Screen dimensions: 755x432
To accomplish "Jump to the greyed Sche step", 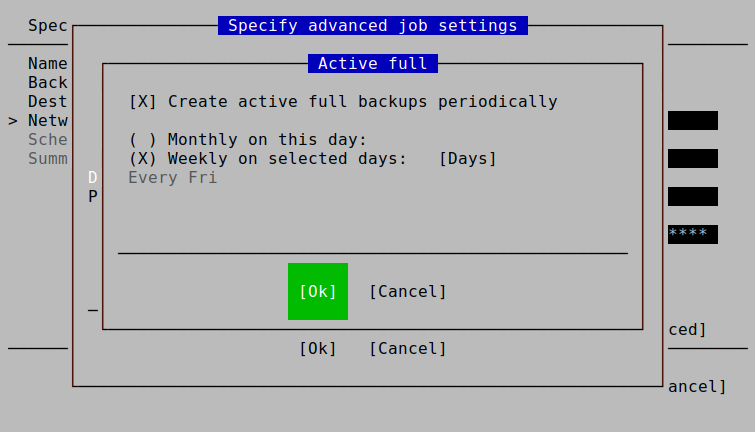I will (x=48, y=139).
